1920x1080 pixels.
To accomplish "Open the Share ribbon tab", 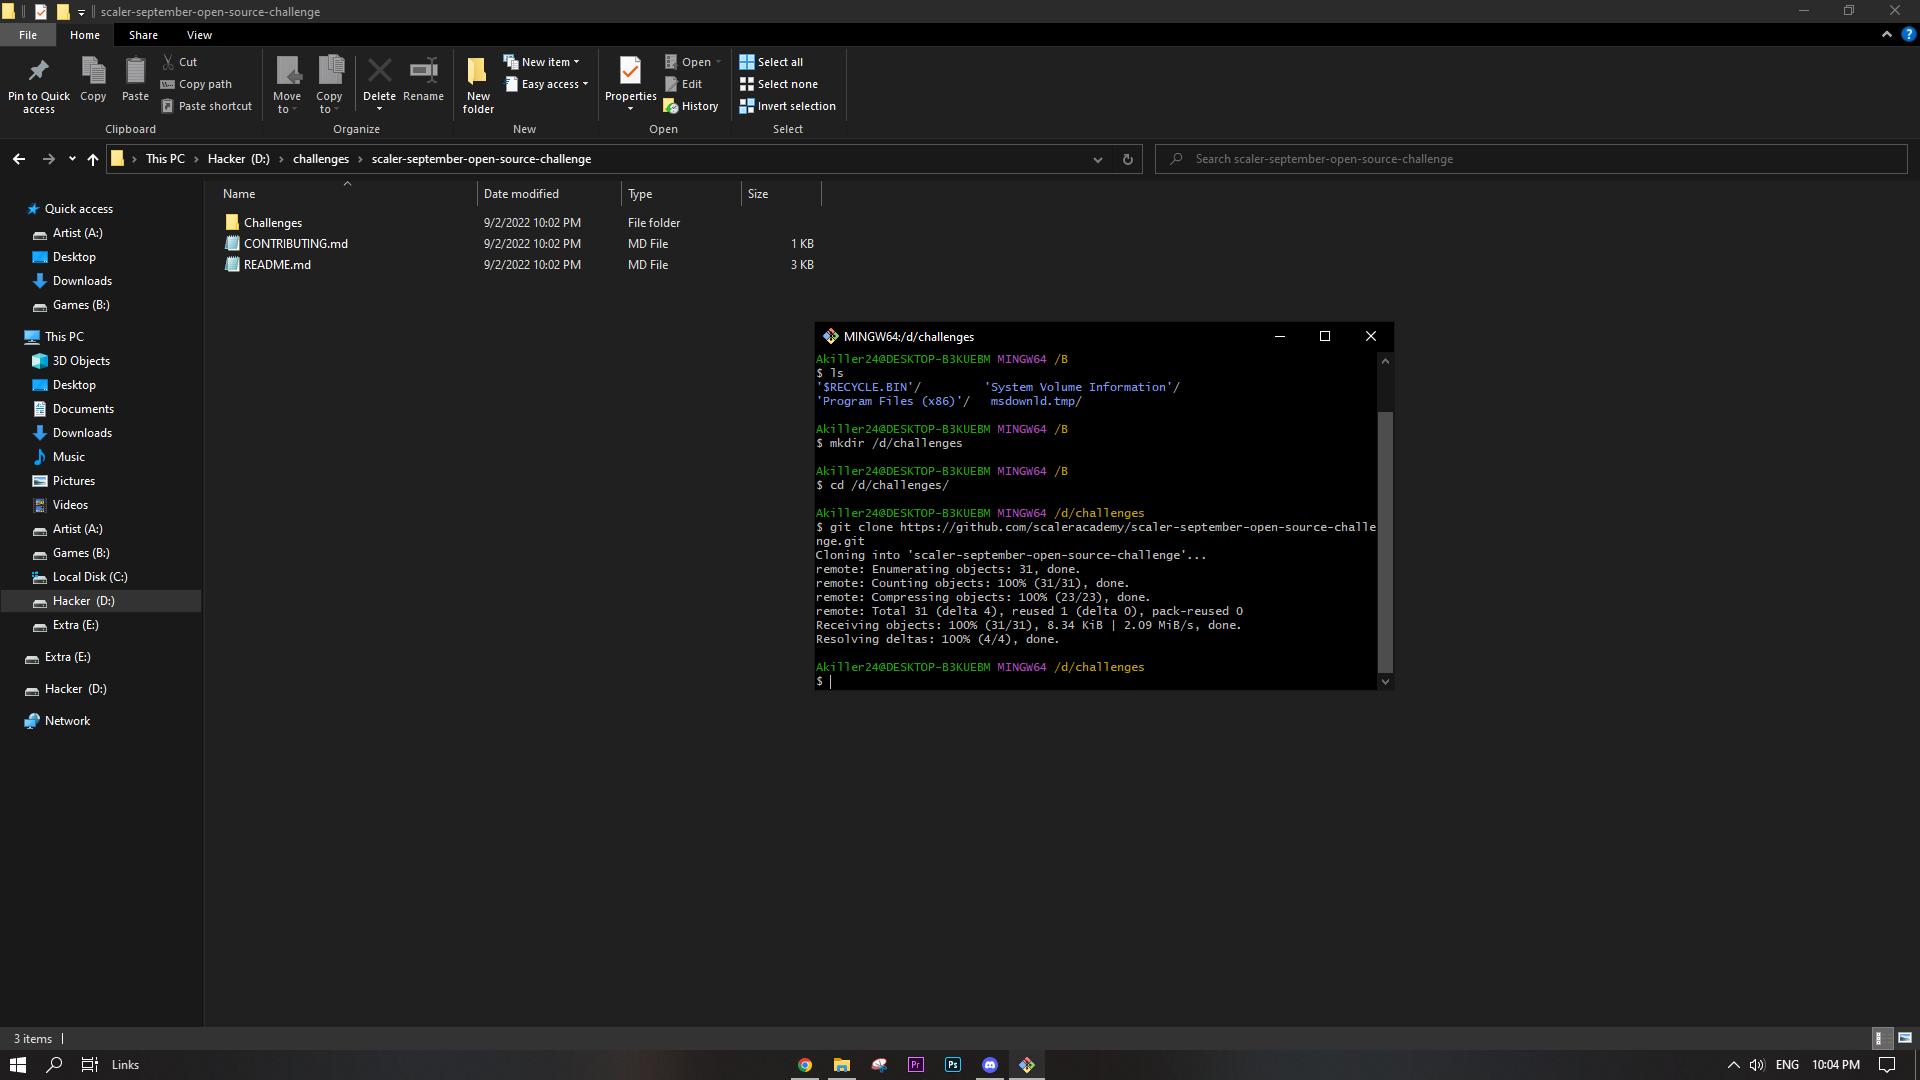I will point(143,35).
